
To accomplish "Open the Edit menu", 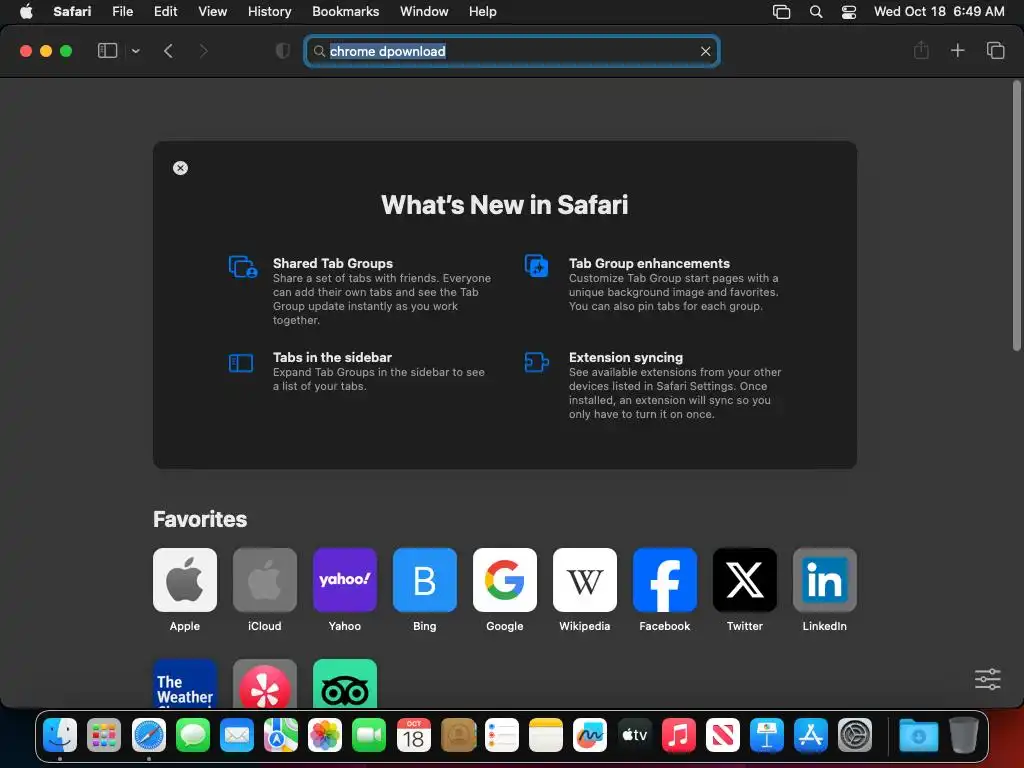I will point(165,11).
